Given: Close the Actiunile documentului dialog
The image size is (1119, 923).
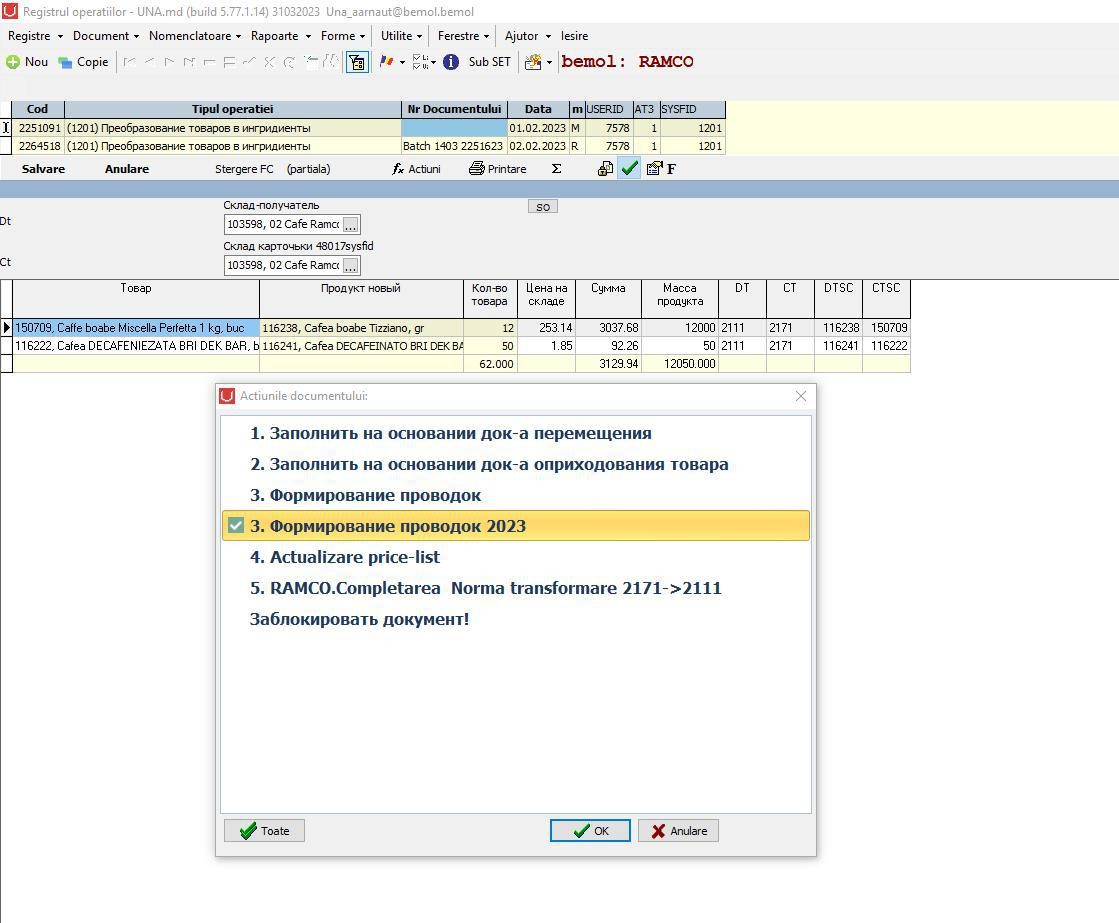Looking at the screenshot, I should click(801, 396).
